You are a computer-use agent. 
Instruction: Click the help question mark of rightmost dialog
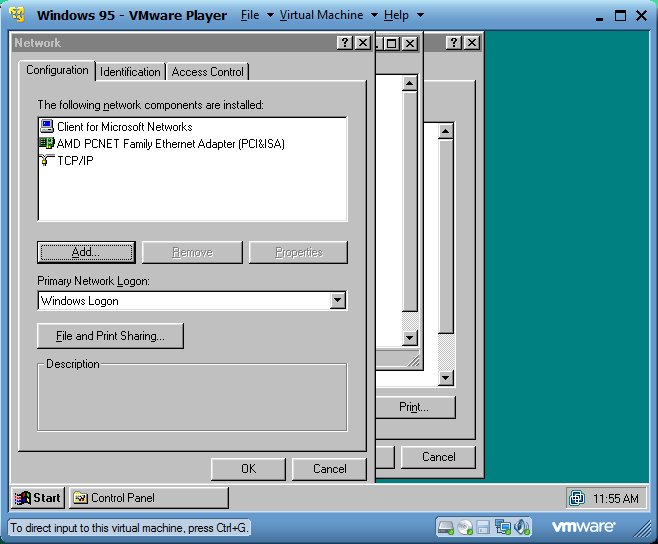coord(453,42)
